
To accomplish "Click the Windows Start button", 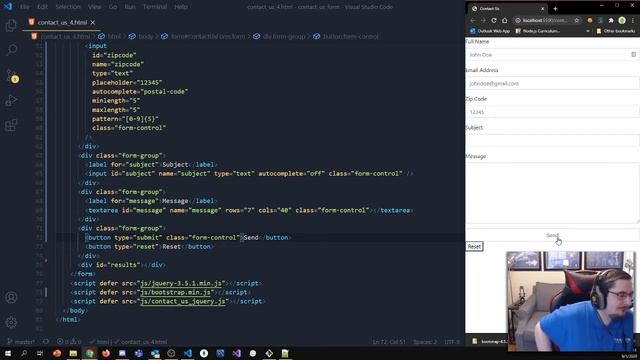I will [x=8, y=353].
